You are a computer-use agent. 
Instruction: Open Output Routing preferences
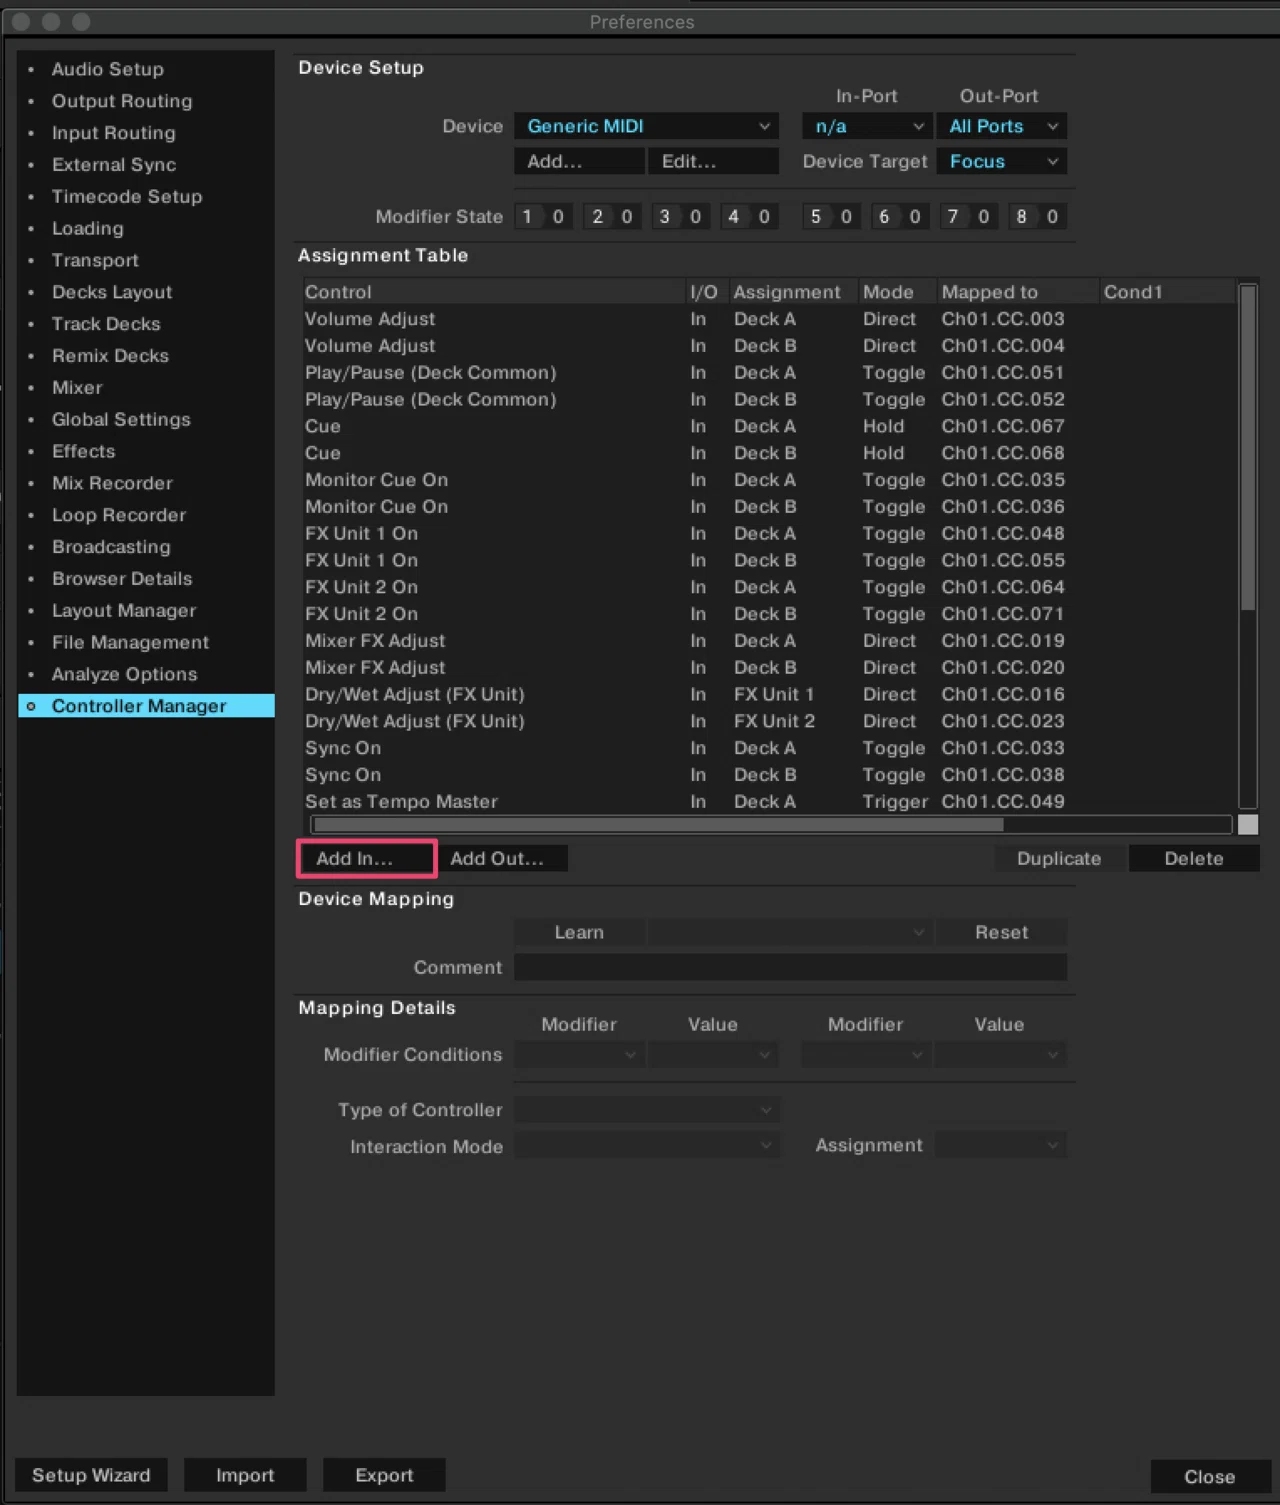pyautogui.click(x=122, y=101)
